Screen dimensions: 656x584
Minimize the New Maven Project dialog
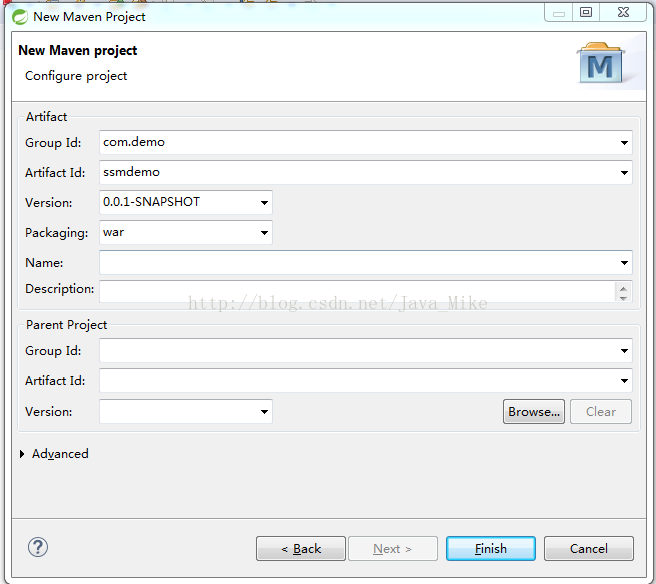(559, 13)
